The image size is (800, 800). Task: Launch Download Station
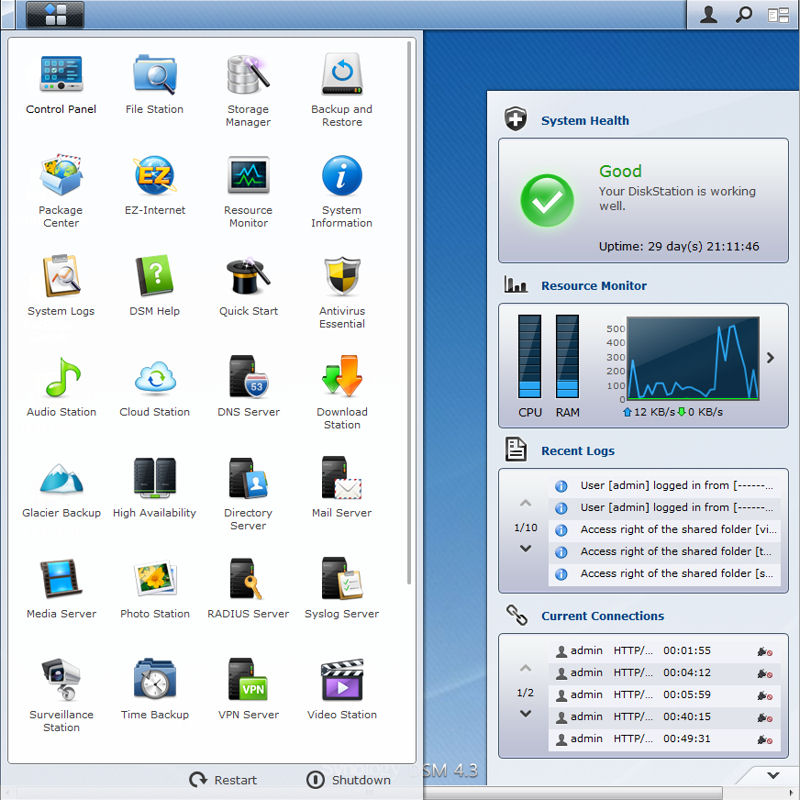coord(342,393)
